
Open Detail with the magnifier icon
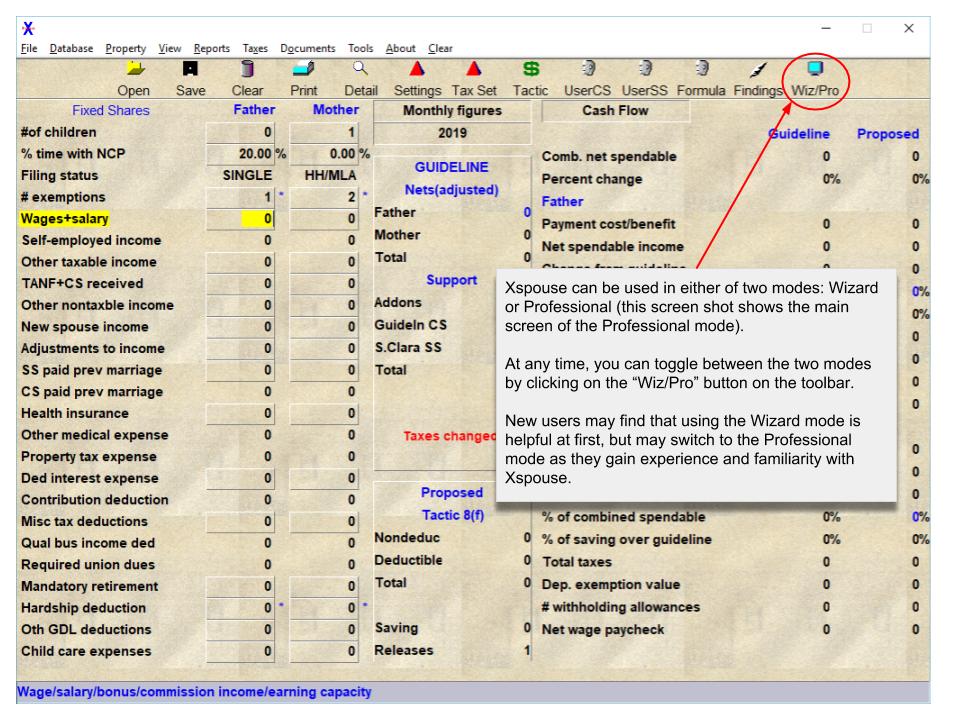361,69
